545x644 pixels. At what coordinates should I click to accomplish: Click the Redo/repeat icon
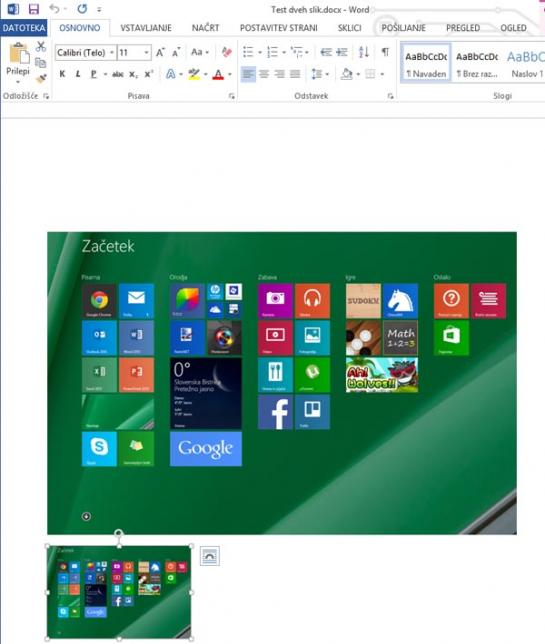pos(82,9)
